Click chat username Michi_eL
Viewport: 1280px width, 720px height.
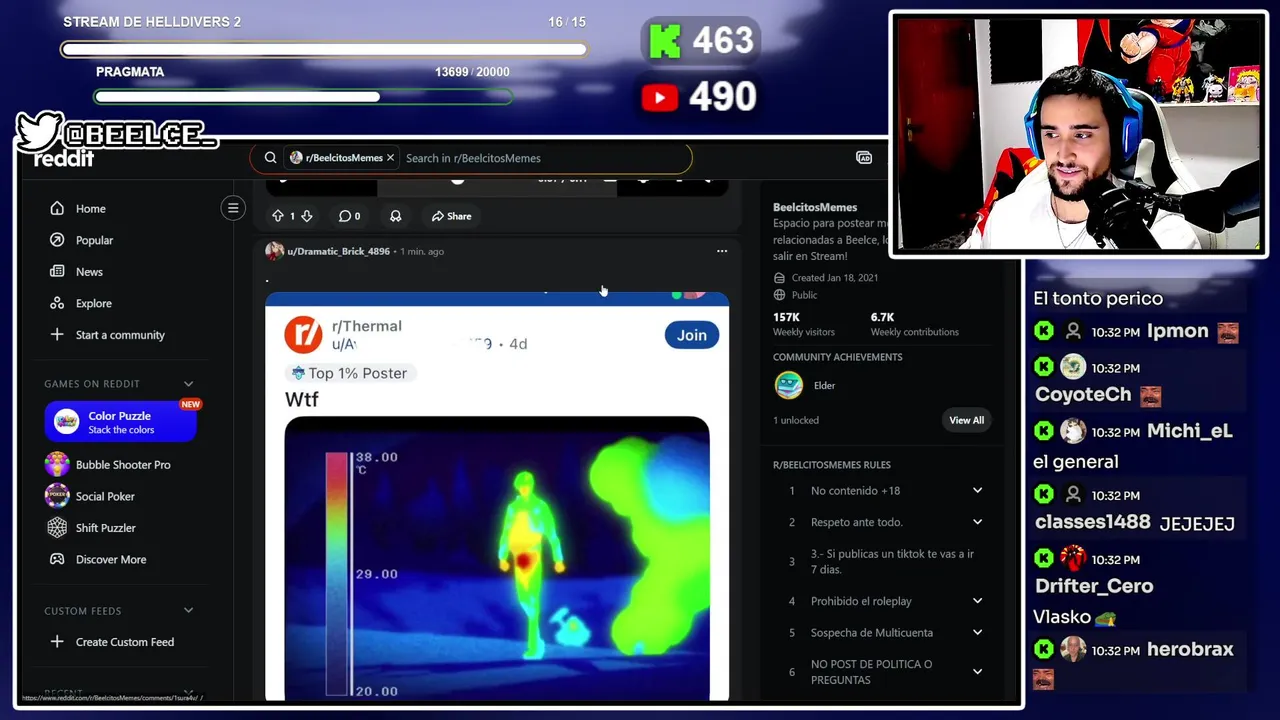click(1190, 431)
